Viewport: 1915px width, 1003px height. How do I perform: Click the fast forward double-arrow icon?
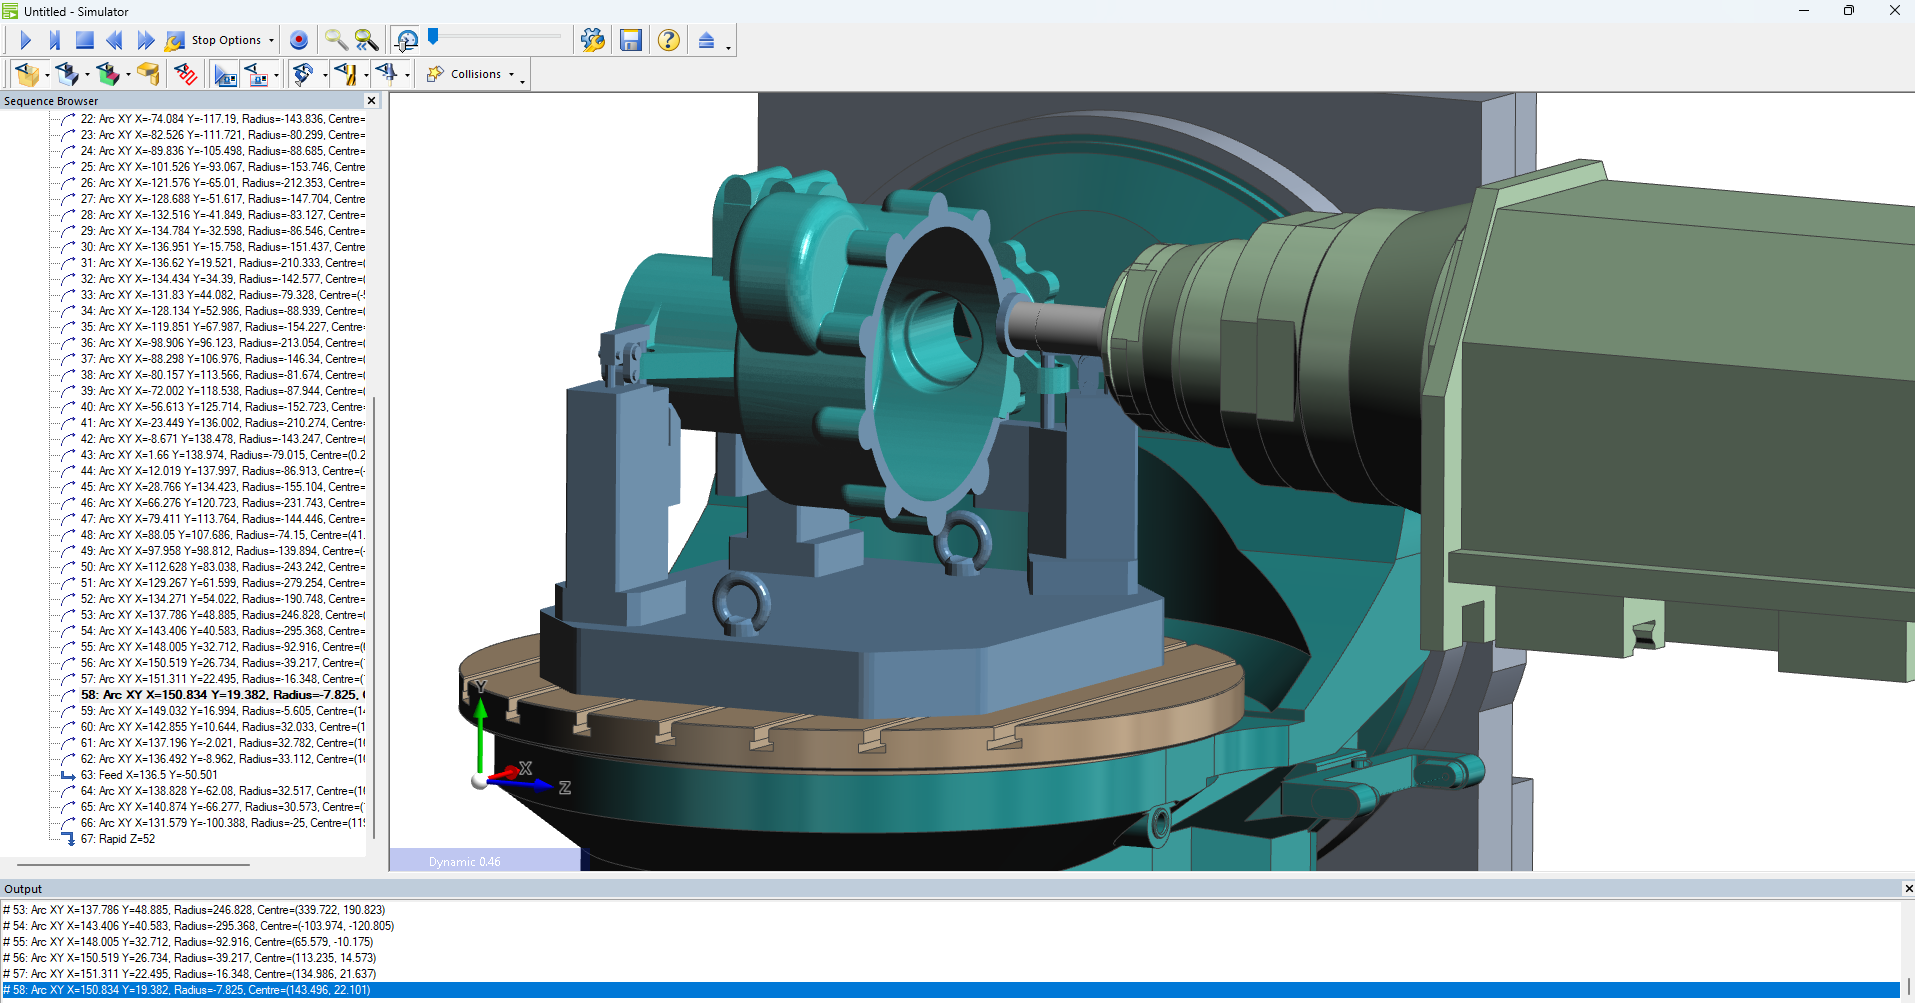[146, 40]
